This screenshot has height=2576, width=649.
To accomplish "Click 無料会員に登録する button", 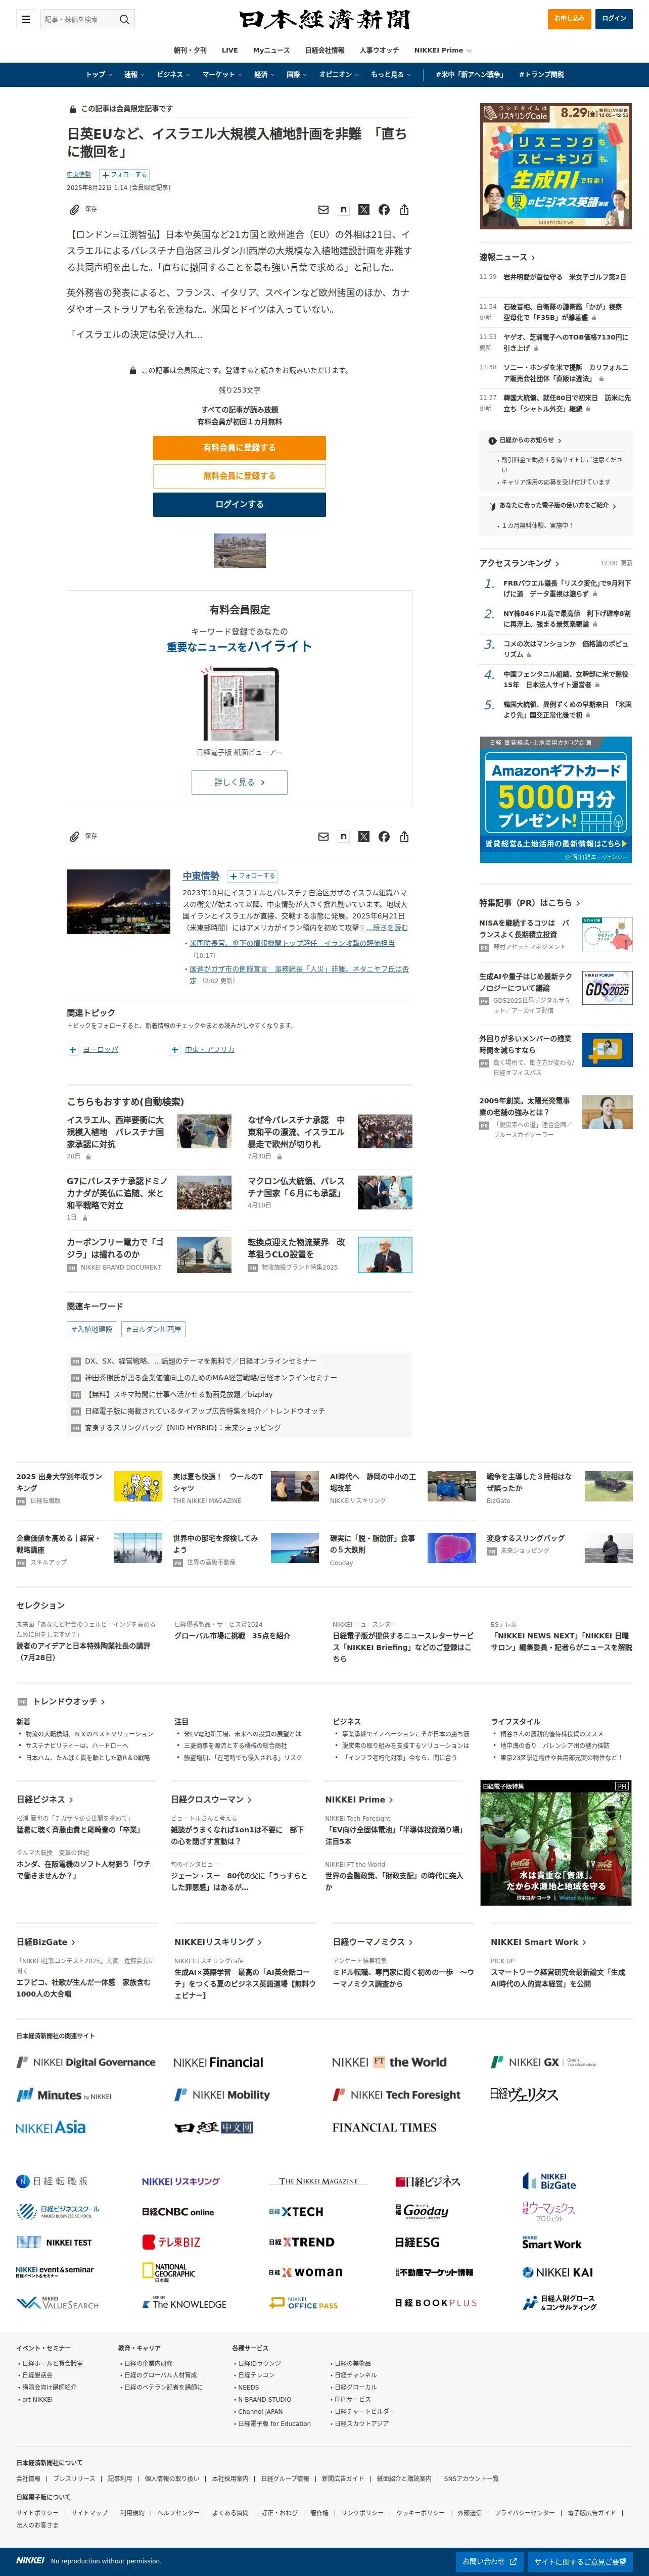I will [x=239, y=476].
